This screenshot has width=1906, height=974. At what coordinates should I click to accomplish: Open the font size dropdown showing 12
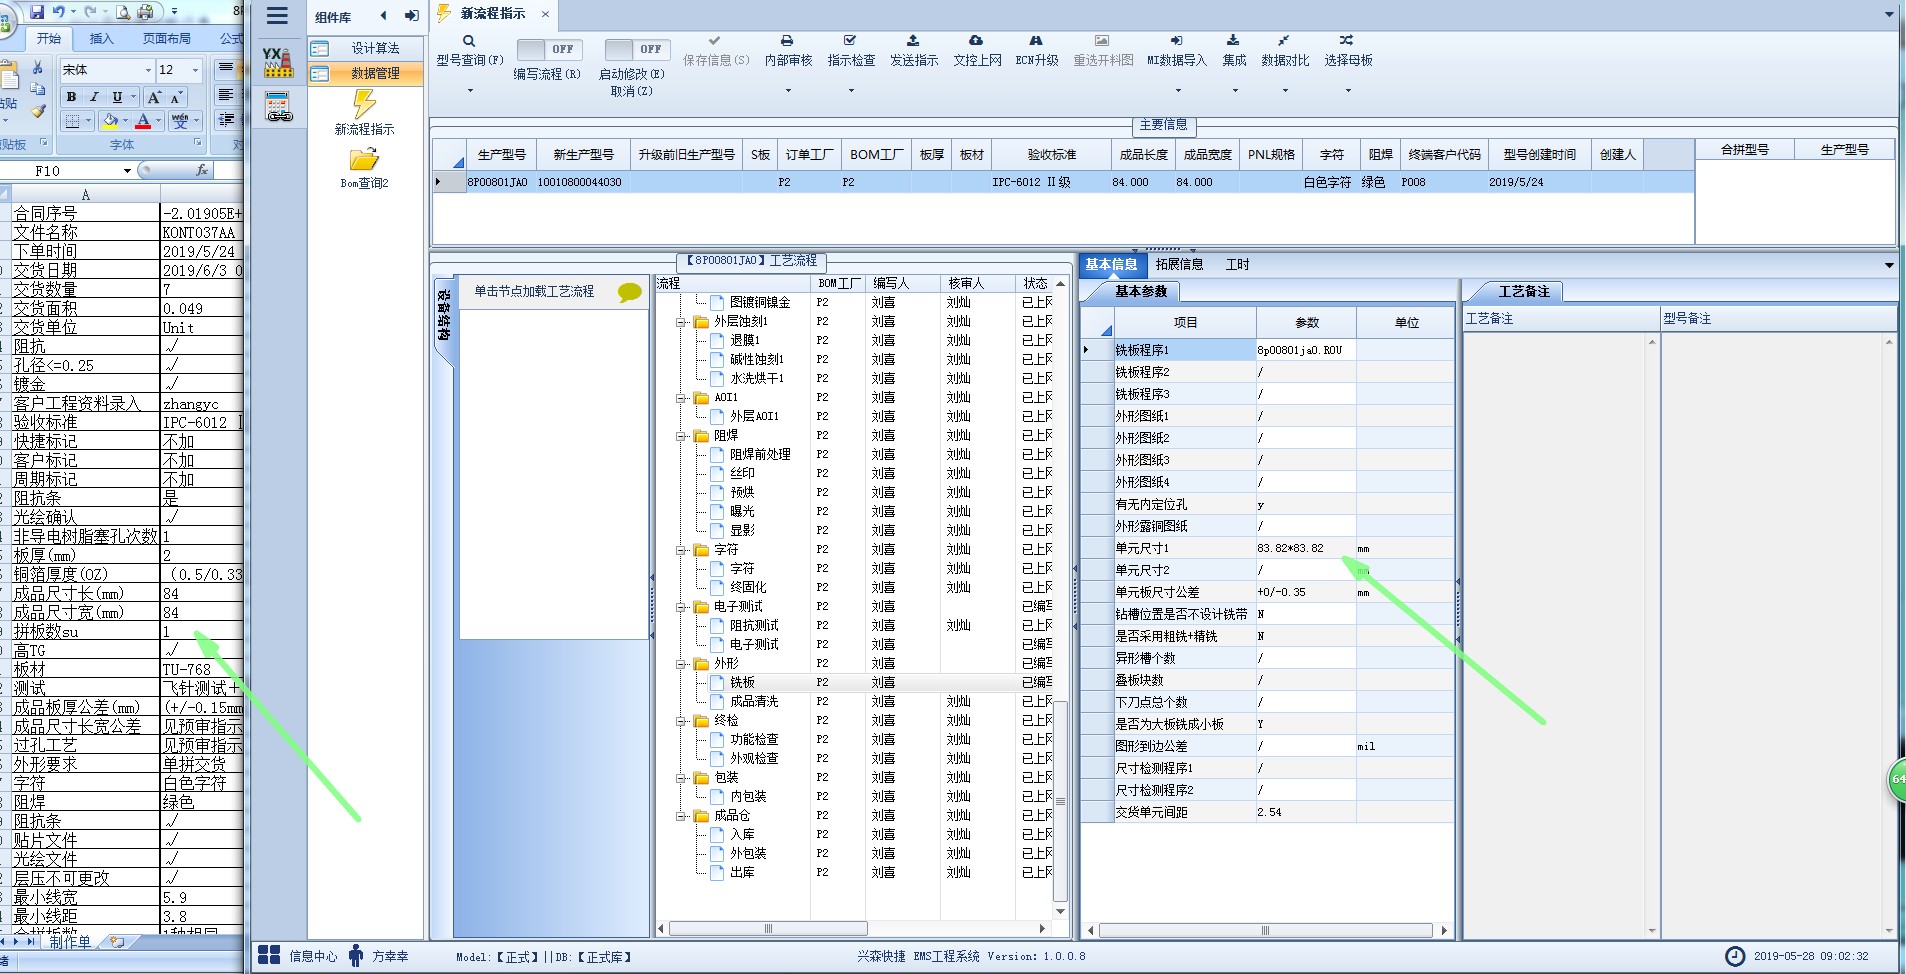point(195,70)
